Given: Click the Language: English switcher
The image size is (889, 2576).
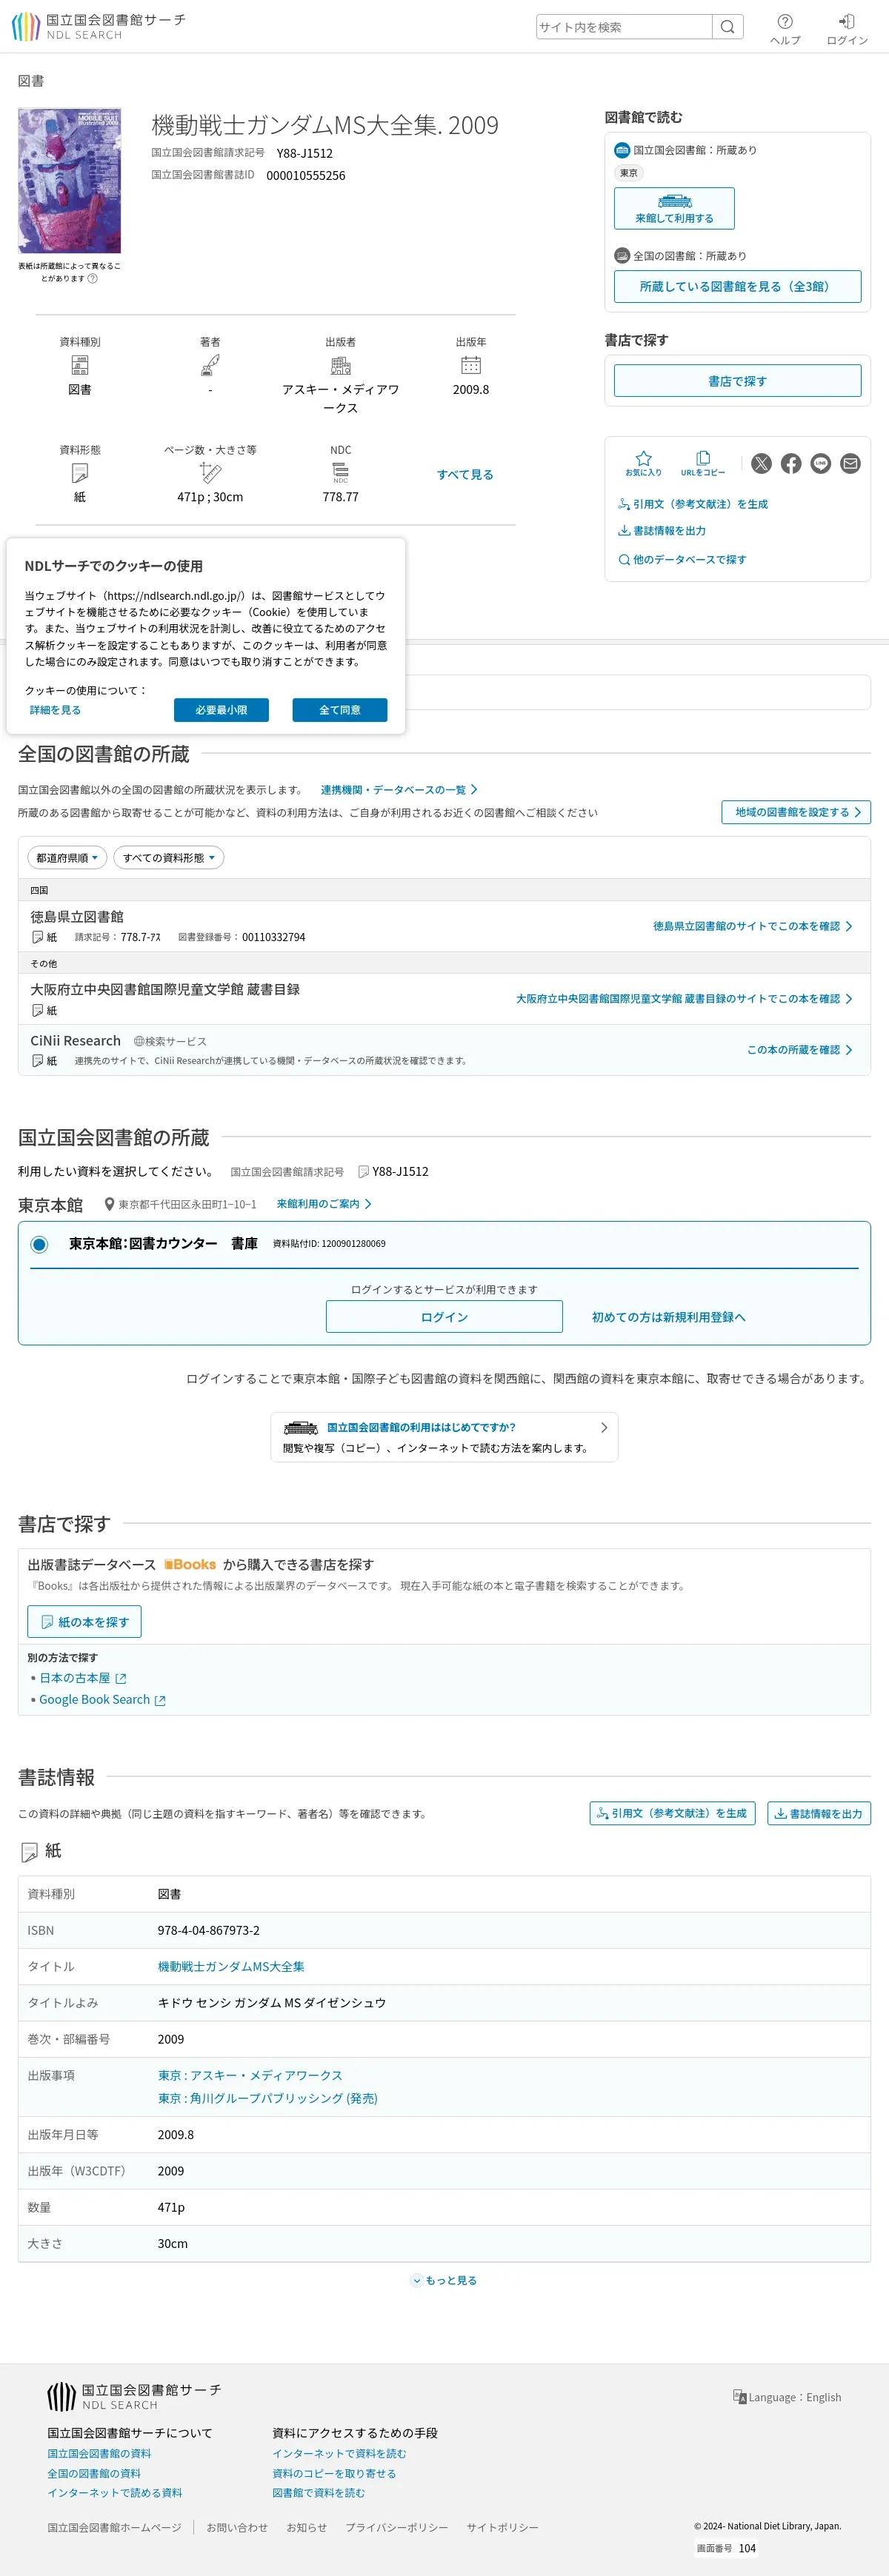Looking at the screenshot, I should [x=787, y=2397].
